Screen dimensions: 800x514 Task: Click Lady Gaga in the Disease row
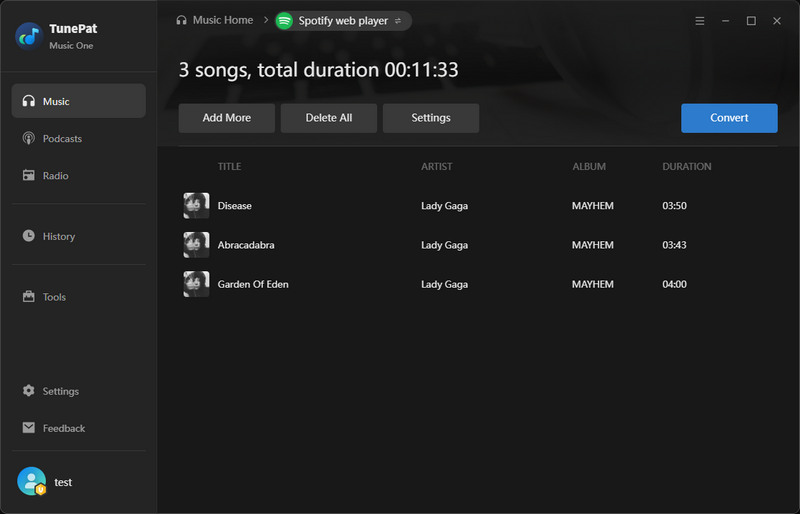pyautogui.click(x=444, y=206)
